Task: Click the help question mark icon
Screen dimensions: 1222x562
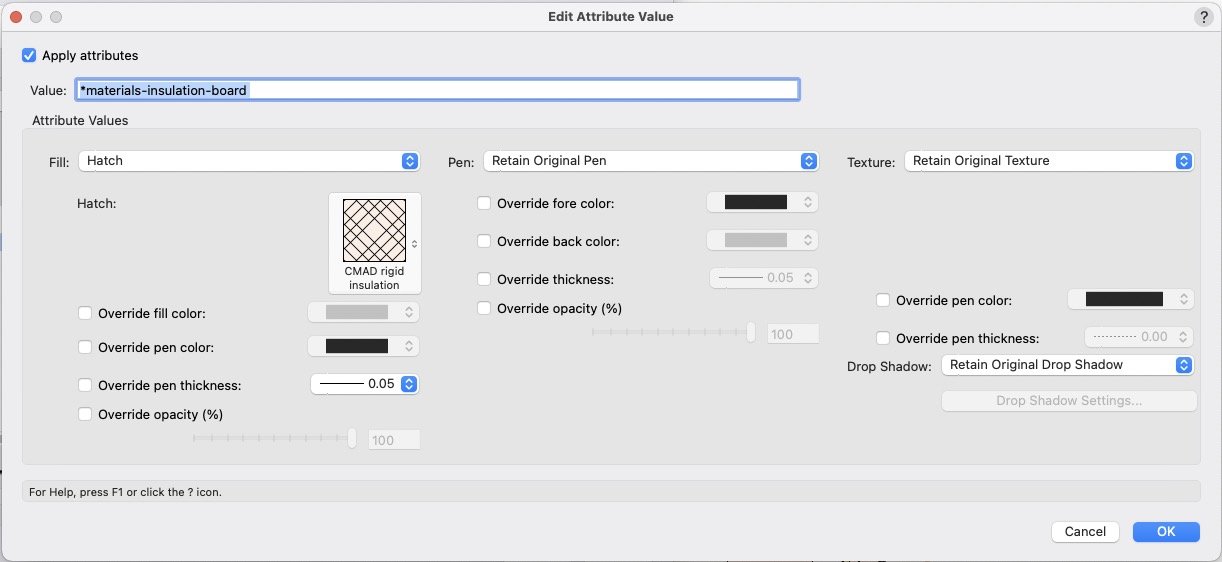Action: [x=1203, y=17]
